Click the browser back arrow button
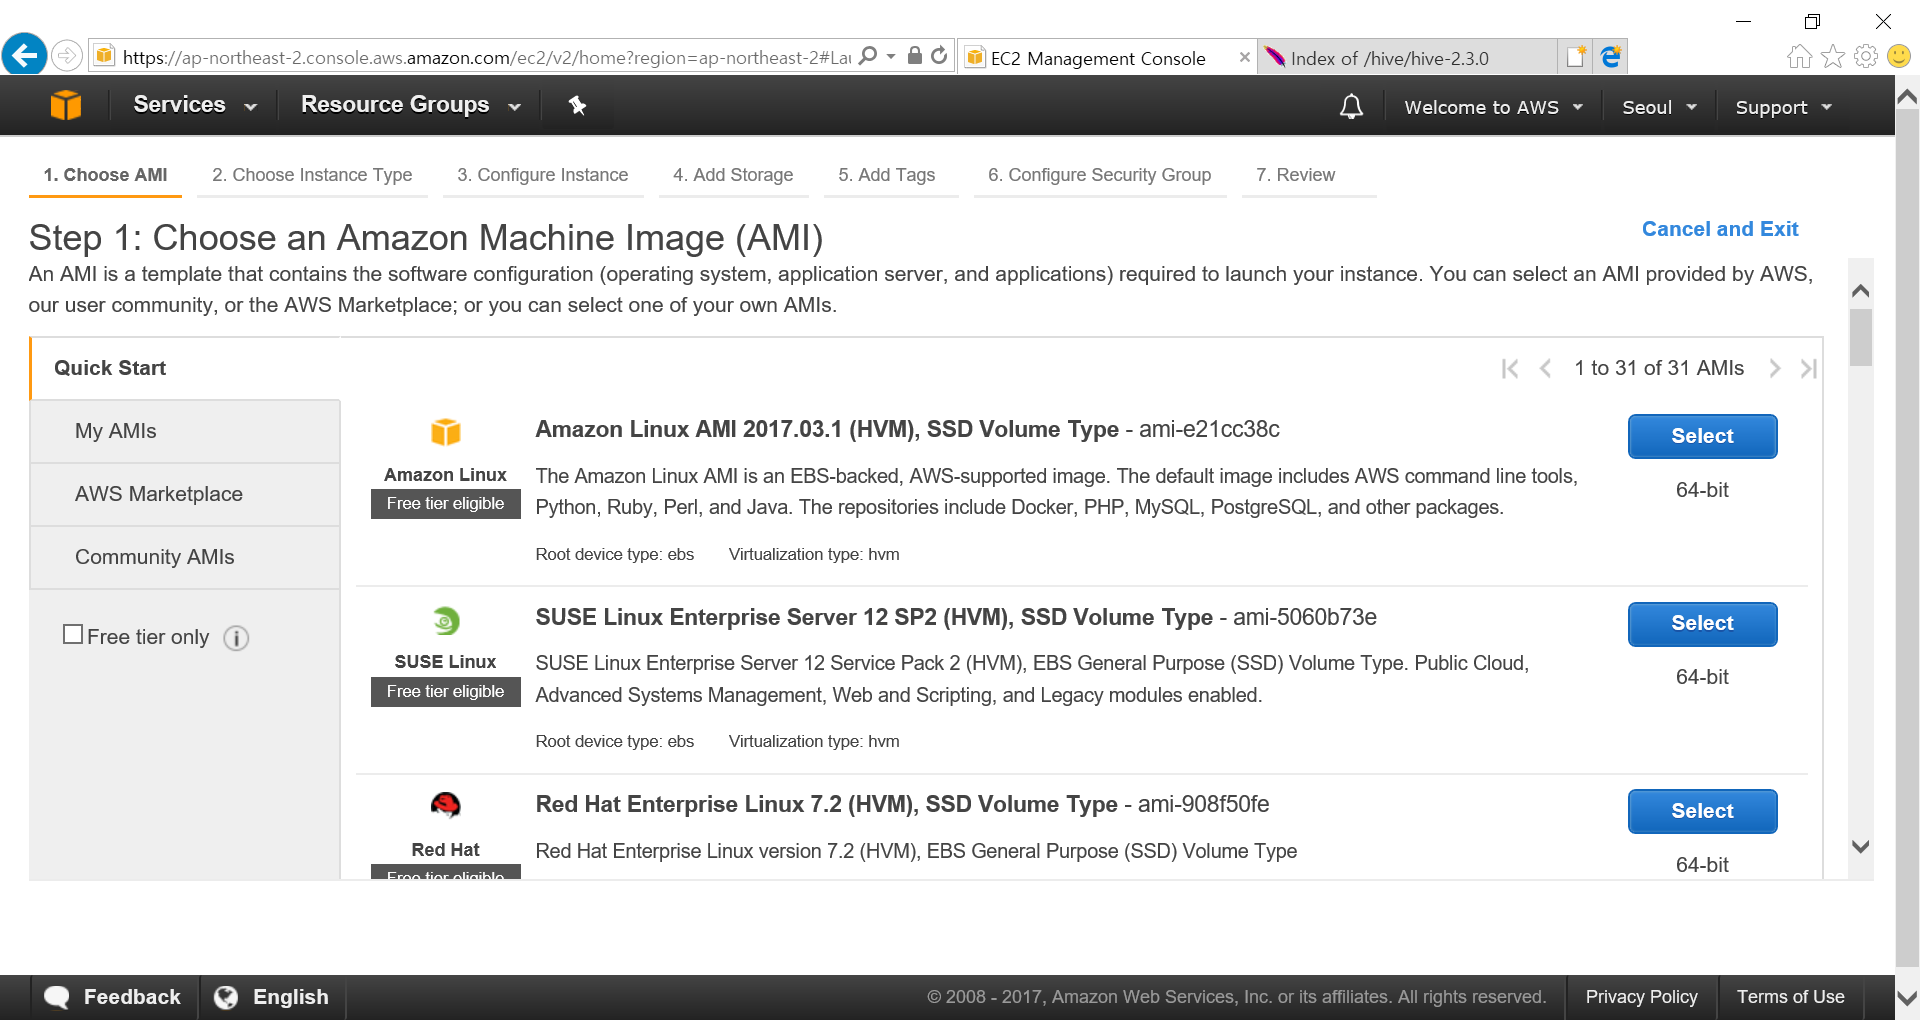The width and height of the screenshot is (1920, 1020). [x=25, y=54]
